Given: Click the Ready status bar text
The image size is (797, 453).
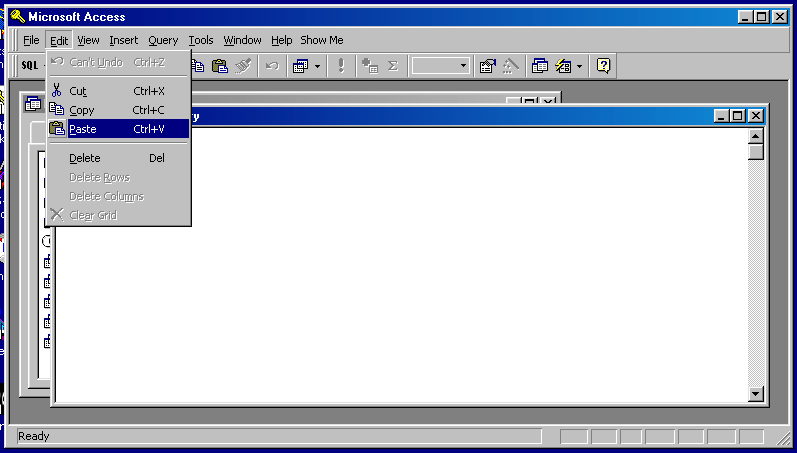Looking at the screenshot, I should 34,436.
